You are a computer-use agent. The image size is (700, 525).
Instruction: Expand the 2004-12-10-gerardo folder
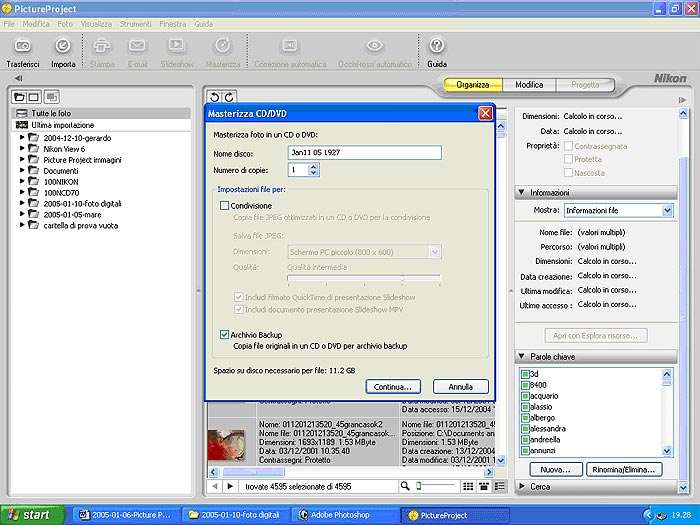22,138
